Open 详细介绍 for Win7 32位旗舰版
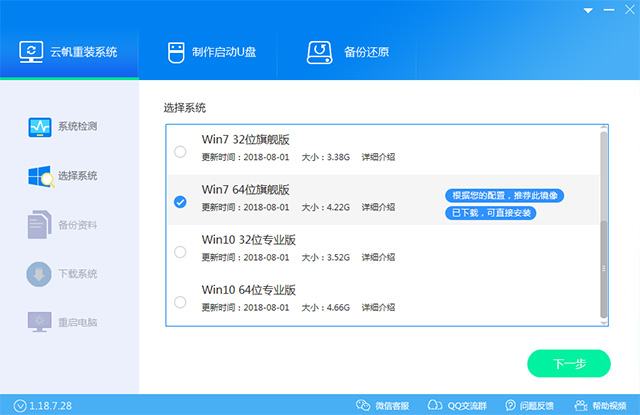This screenshot has height=415, width=640. pos(378,157)
